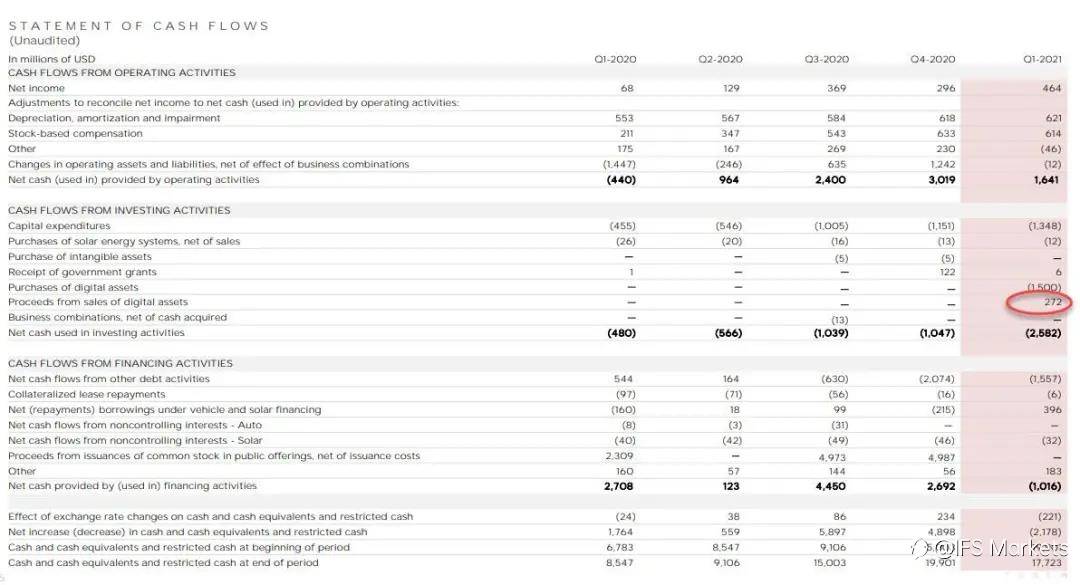This screenshot has width=1080, height=585.
Task: Click 'noncontrolling interests - Auto' label
Action: click(135, 425)
